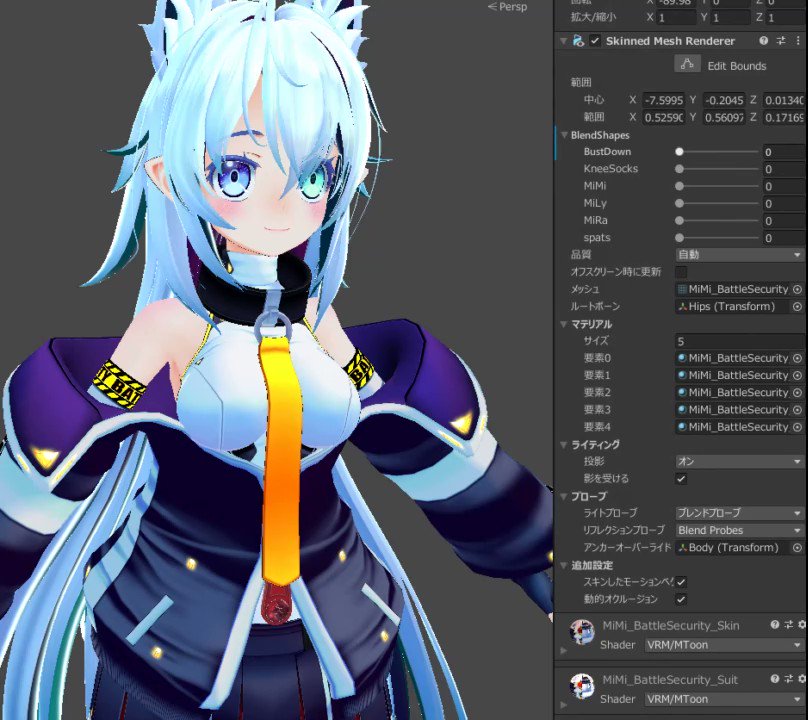The width and height of the screenshot is (808, 720).
Task: Click the MiMi_BattleSecurity_Suit material name
Action: point(670,680)
